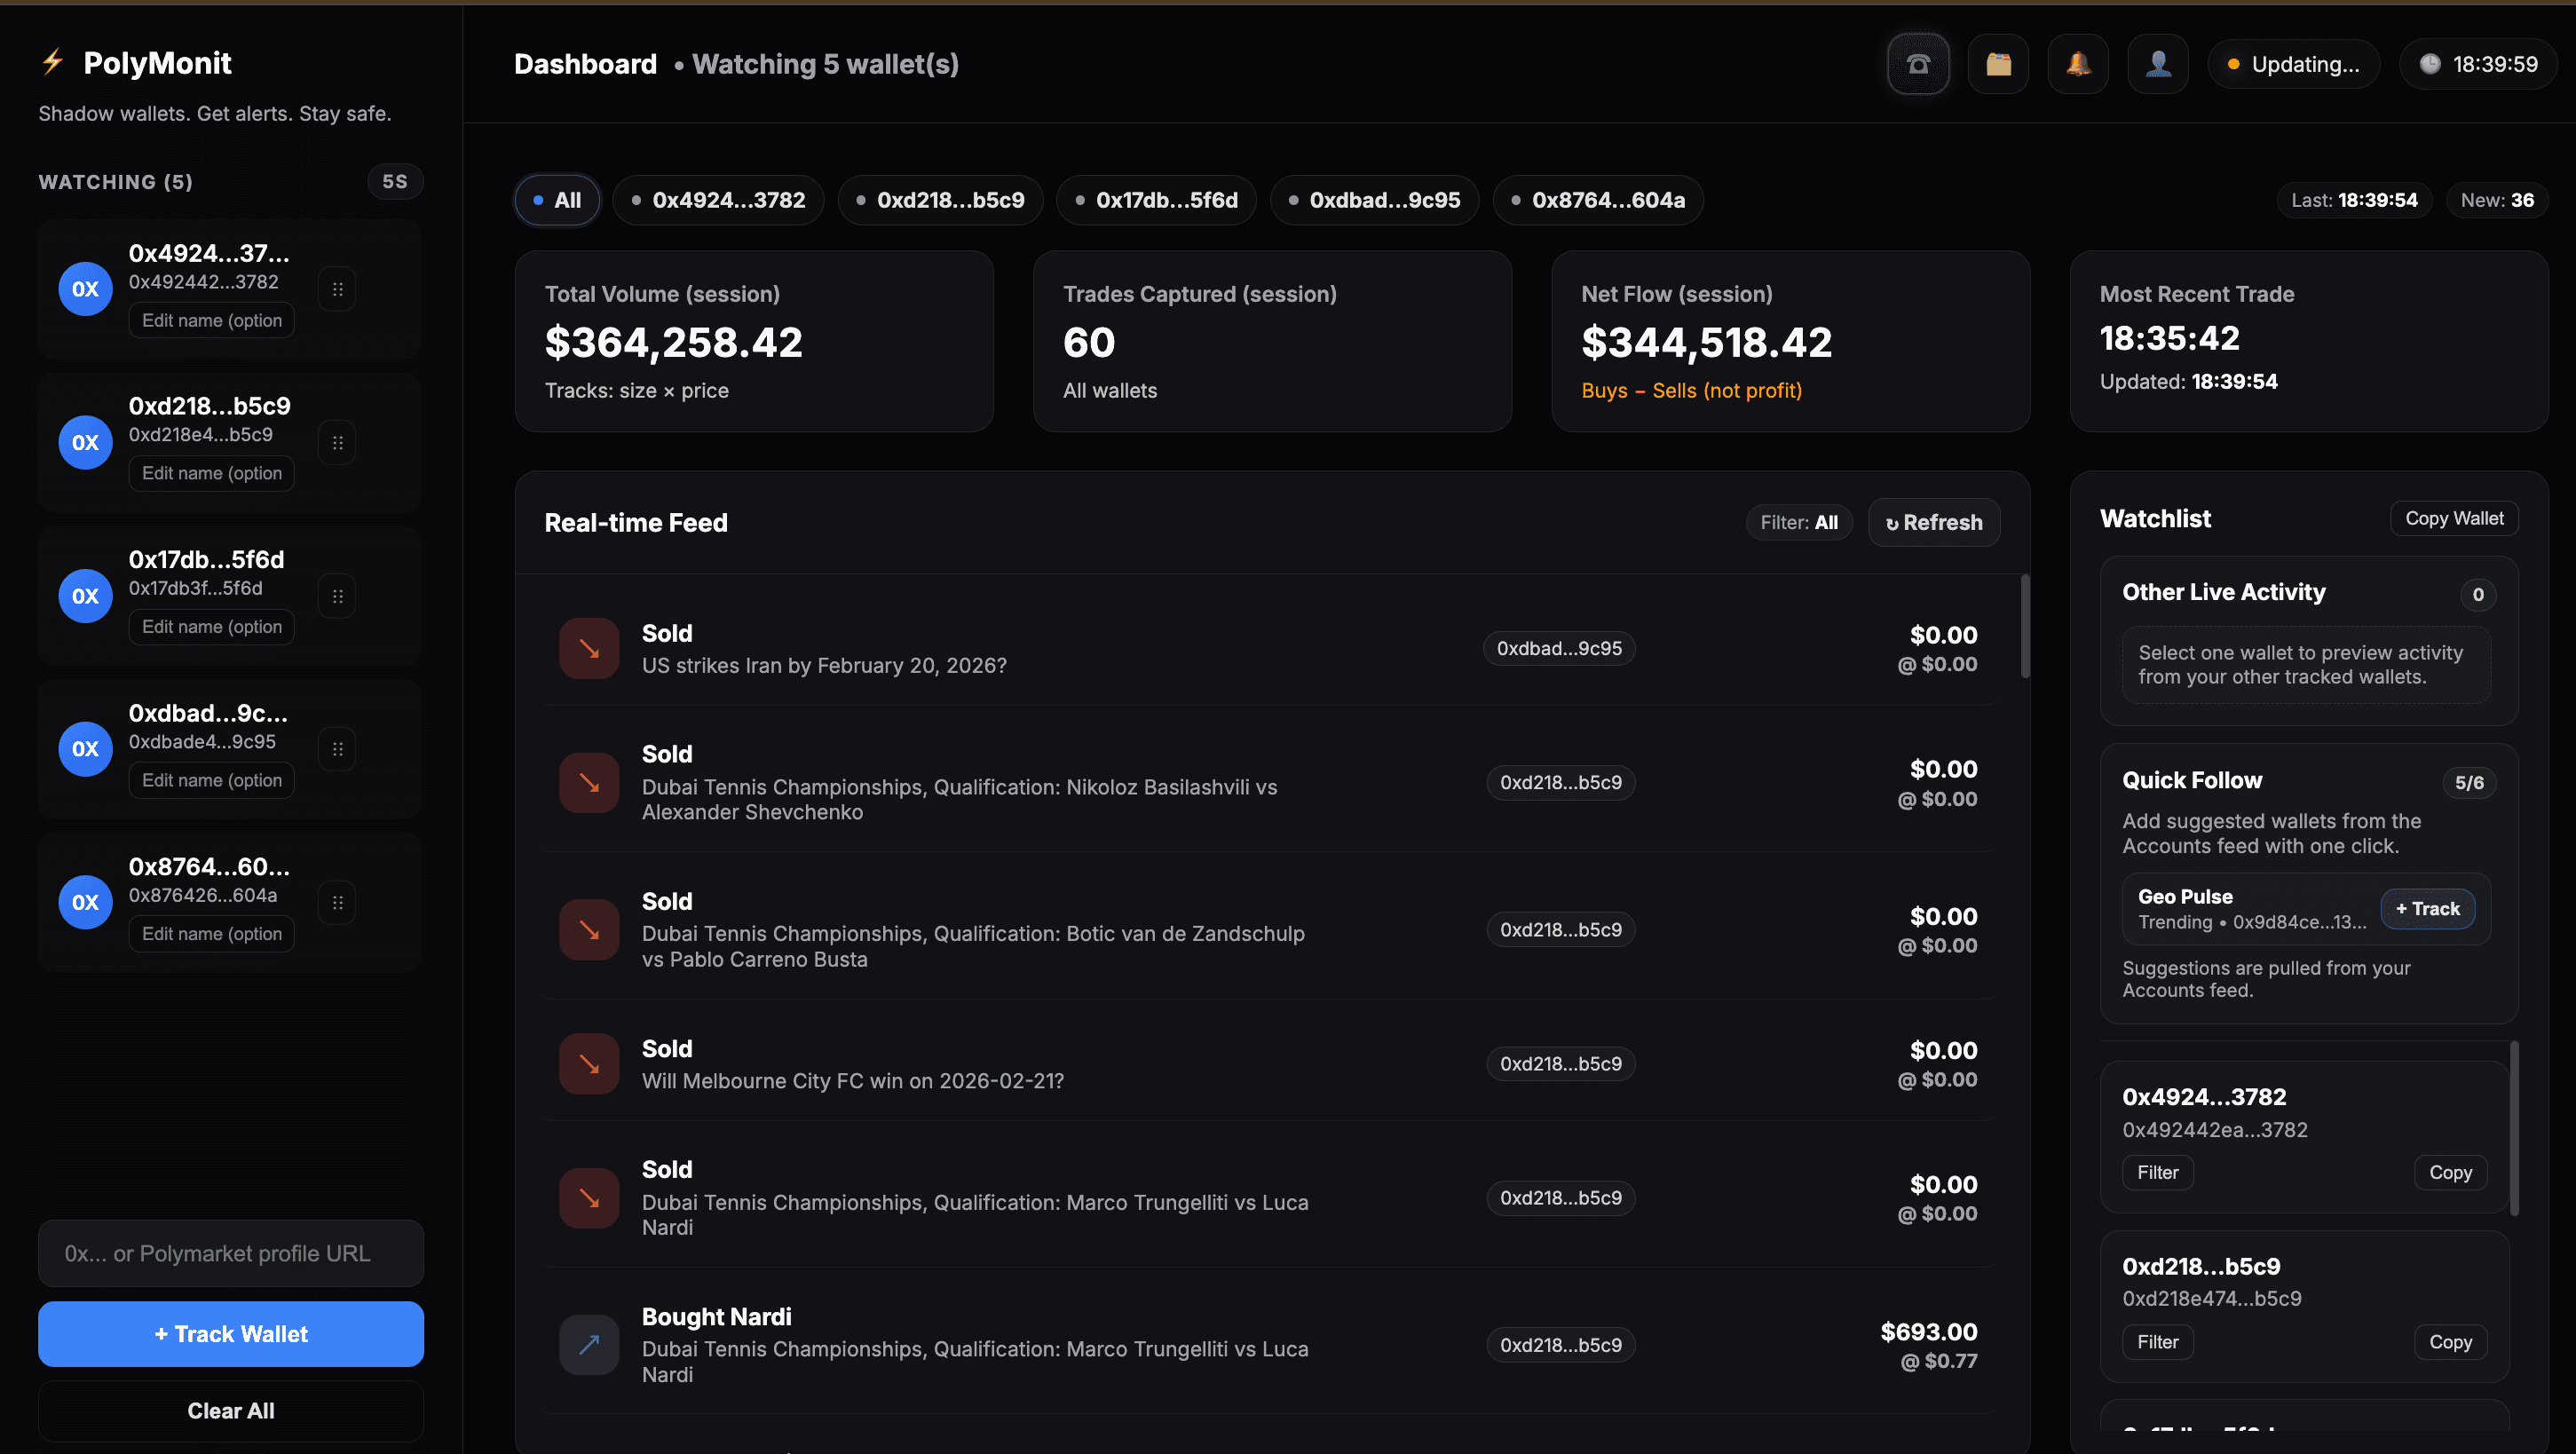Select the All wallets tab
The image size is (2576, 1454).
click(557, 200)
